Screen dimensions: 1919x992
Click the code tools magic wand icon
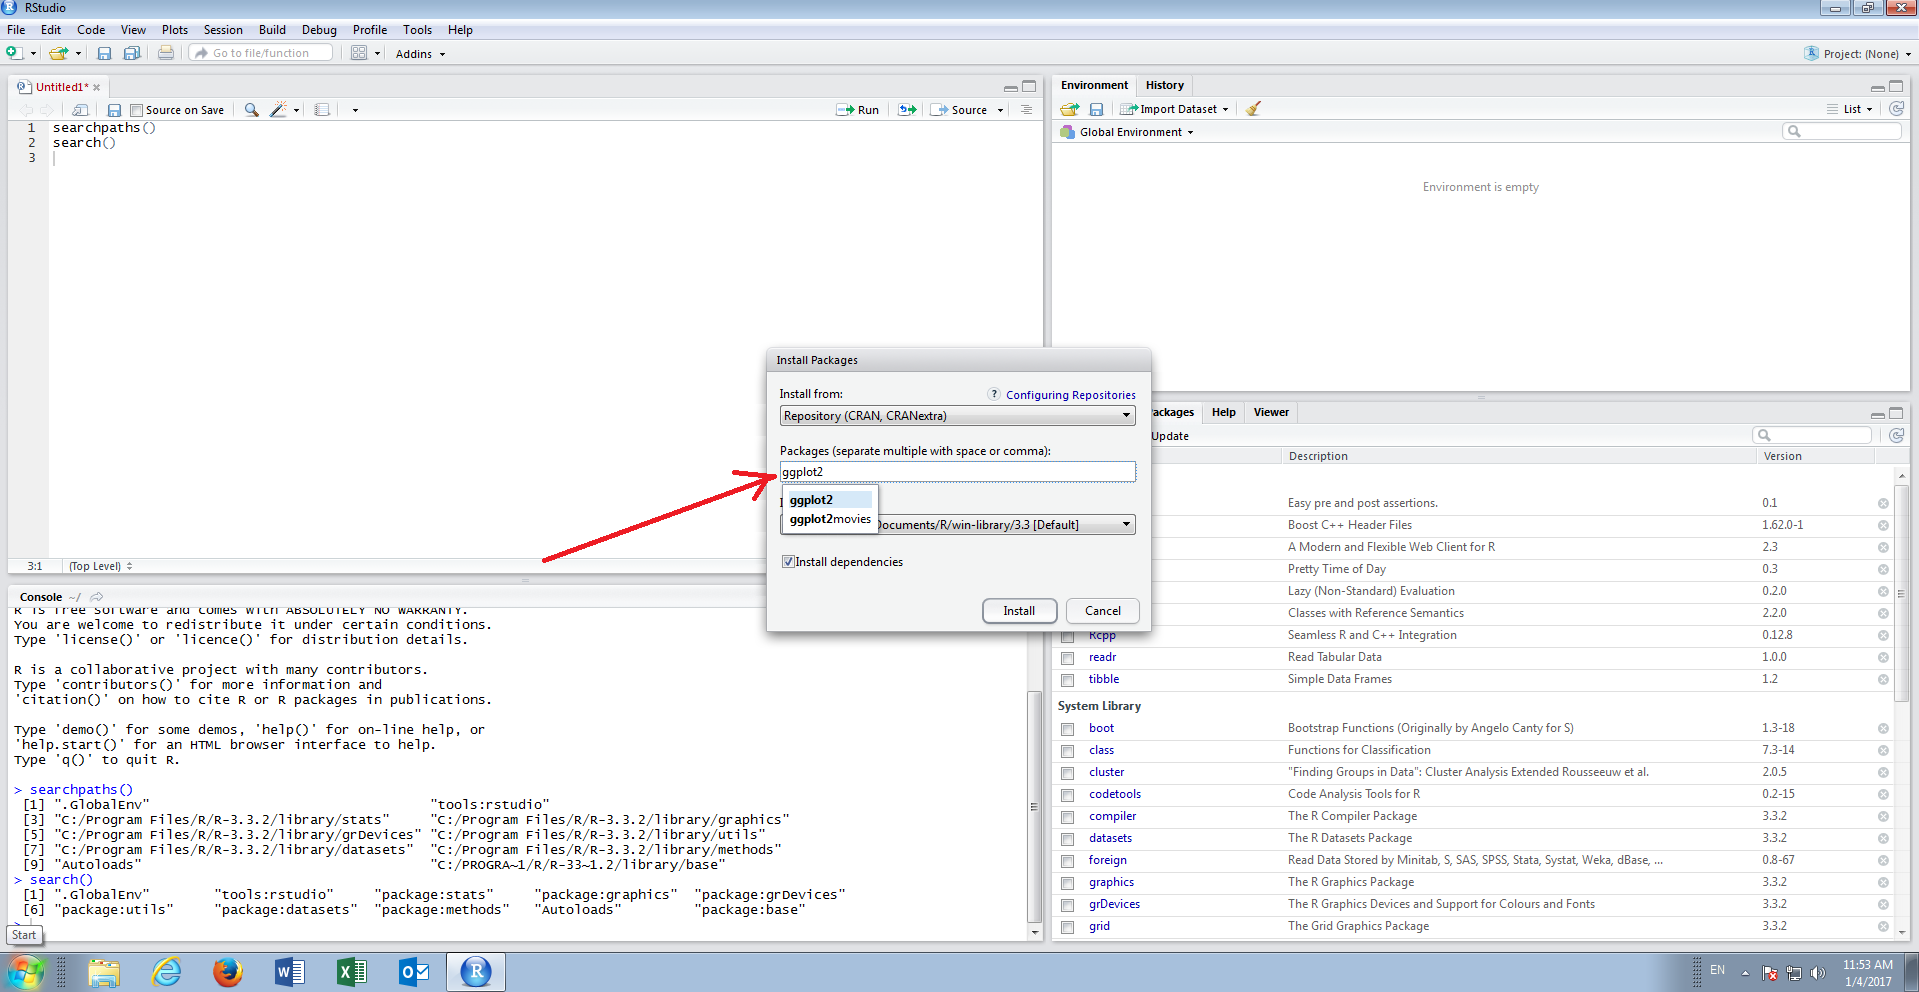coord(279,110)
